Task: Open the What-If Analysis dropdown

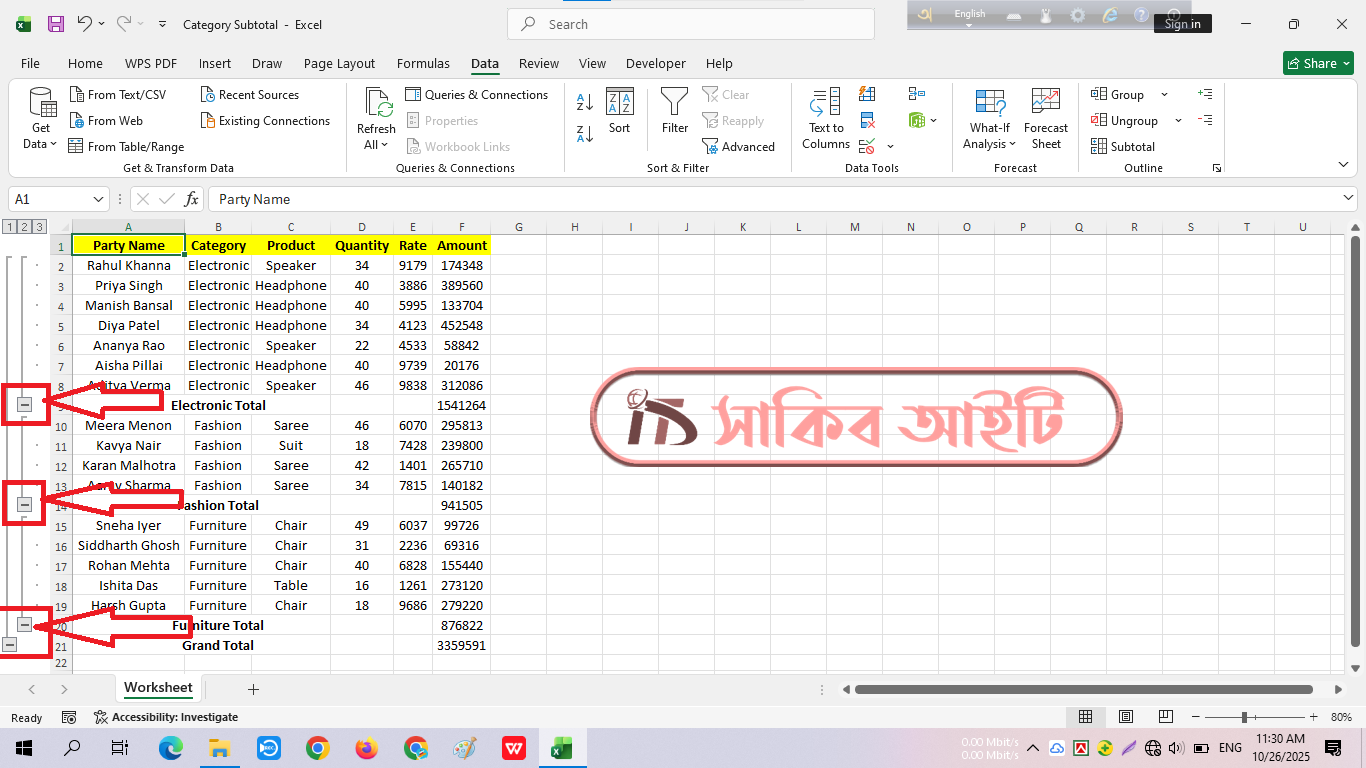Action: coord(989,118)
